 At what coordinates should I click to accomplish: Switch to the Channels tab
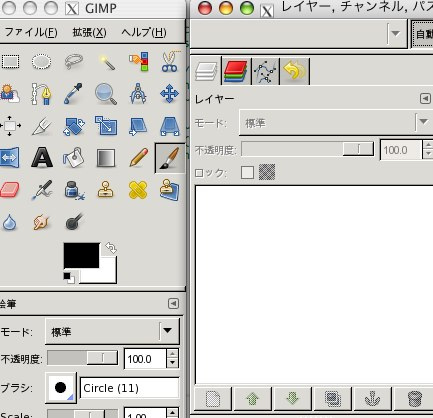click(x=236, y=71)
